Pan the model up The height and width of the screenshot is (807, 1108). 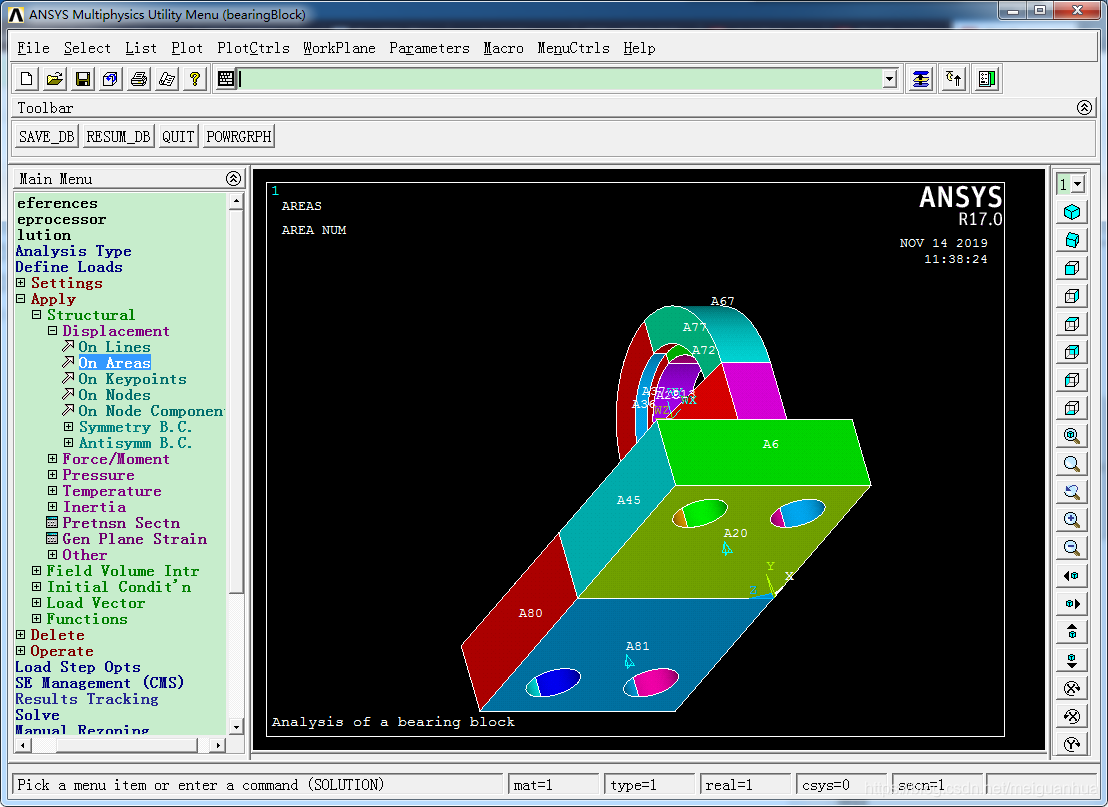tap(1071, 632)
